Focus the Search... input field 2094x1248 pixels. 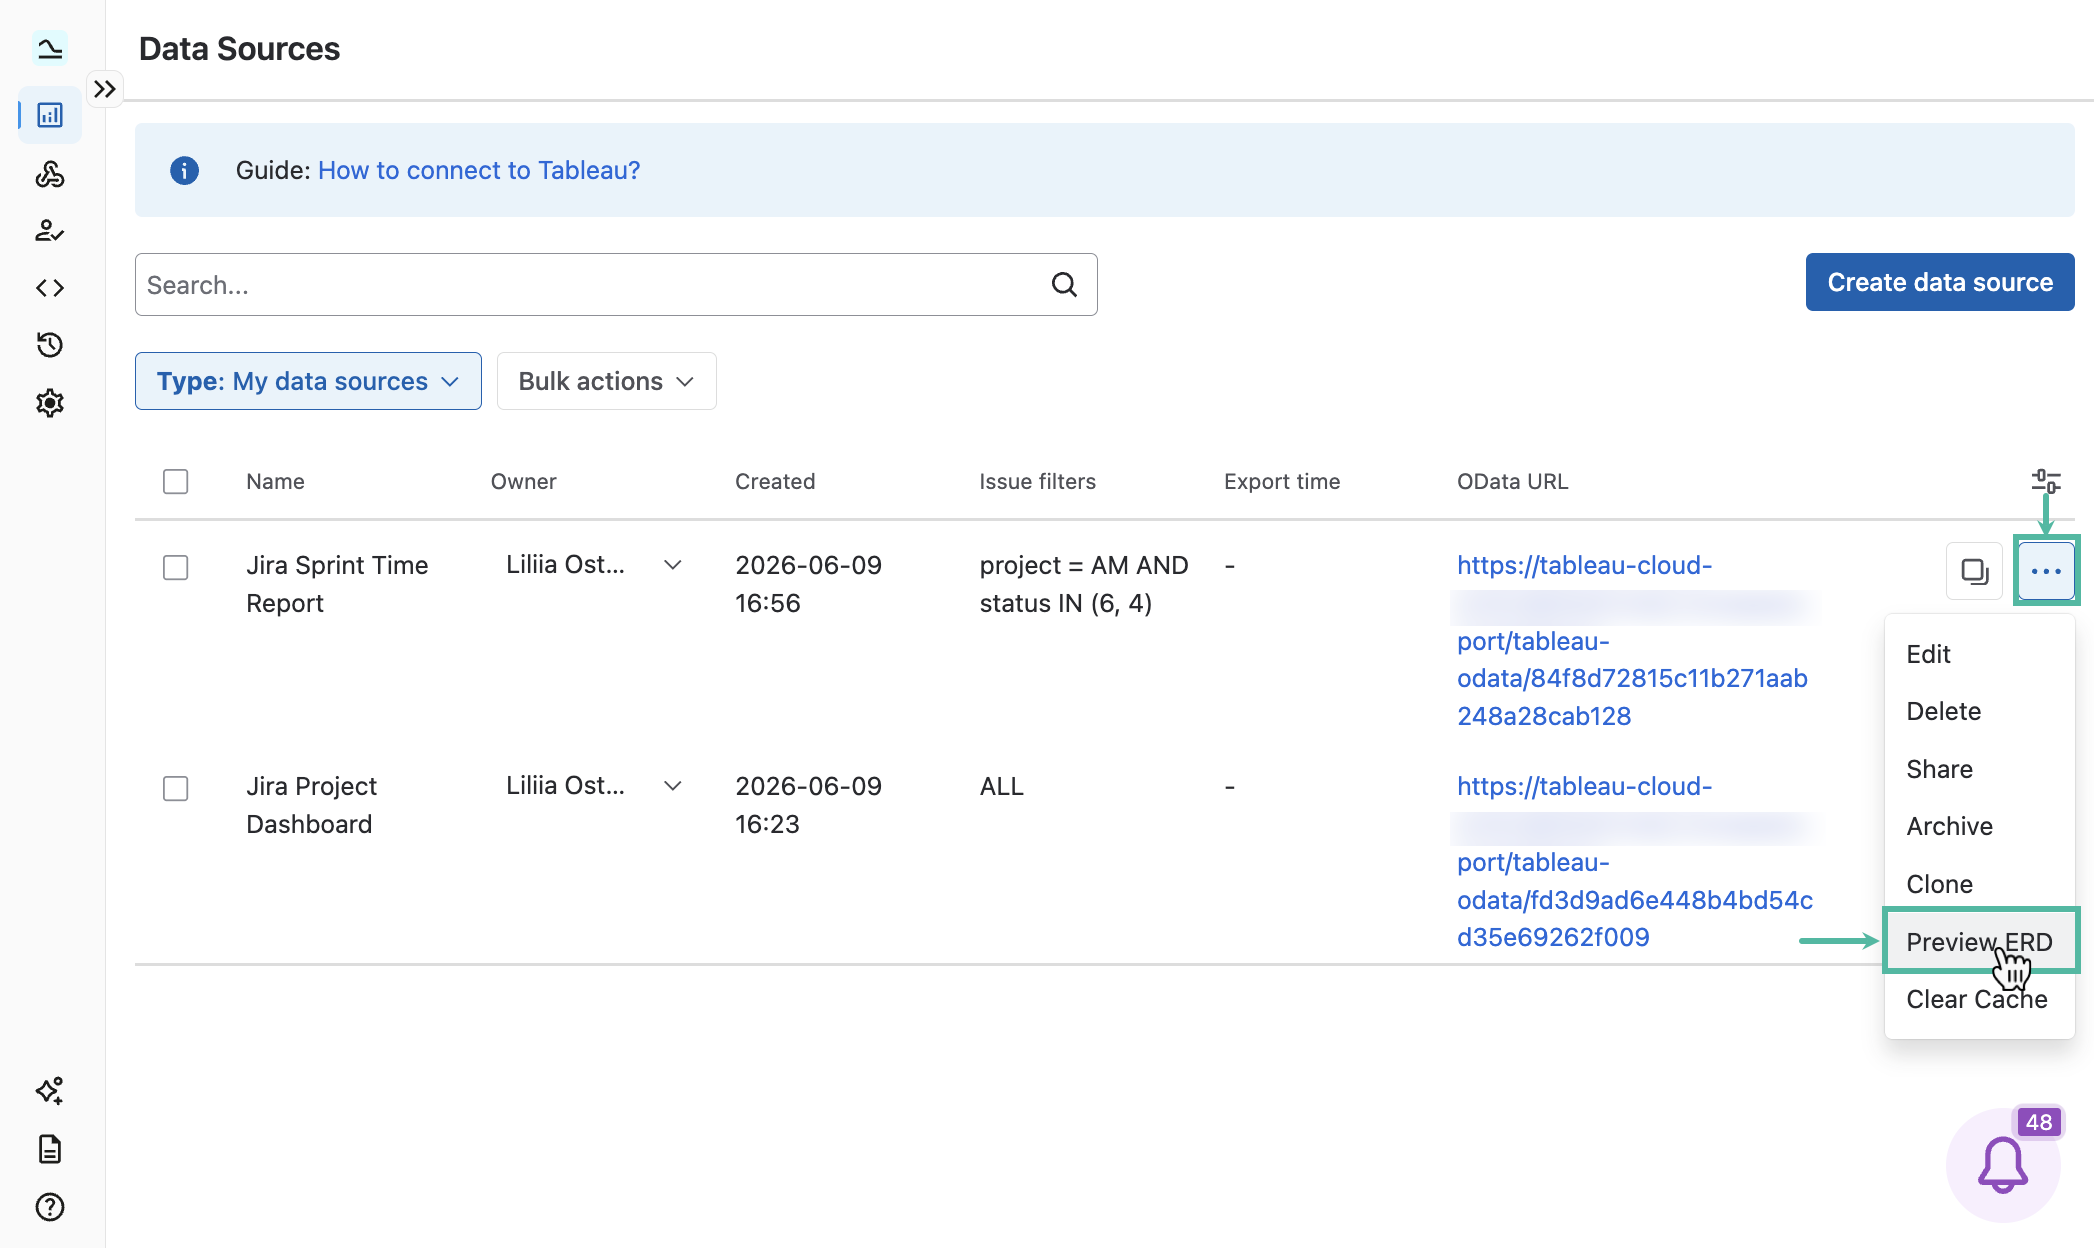(616, 285)
